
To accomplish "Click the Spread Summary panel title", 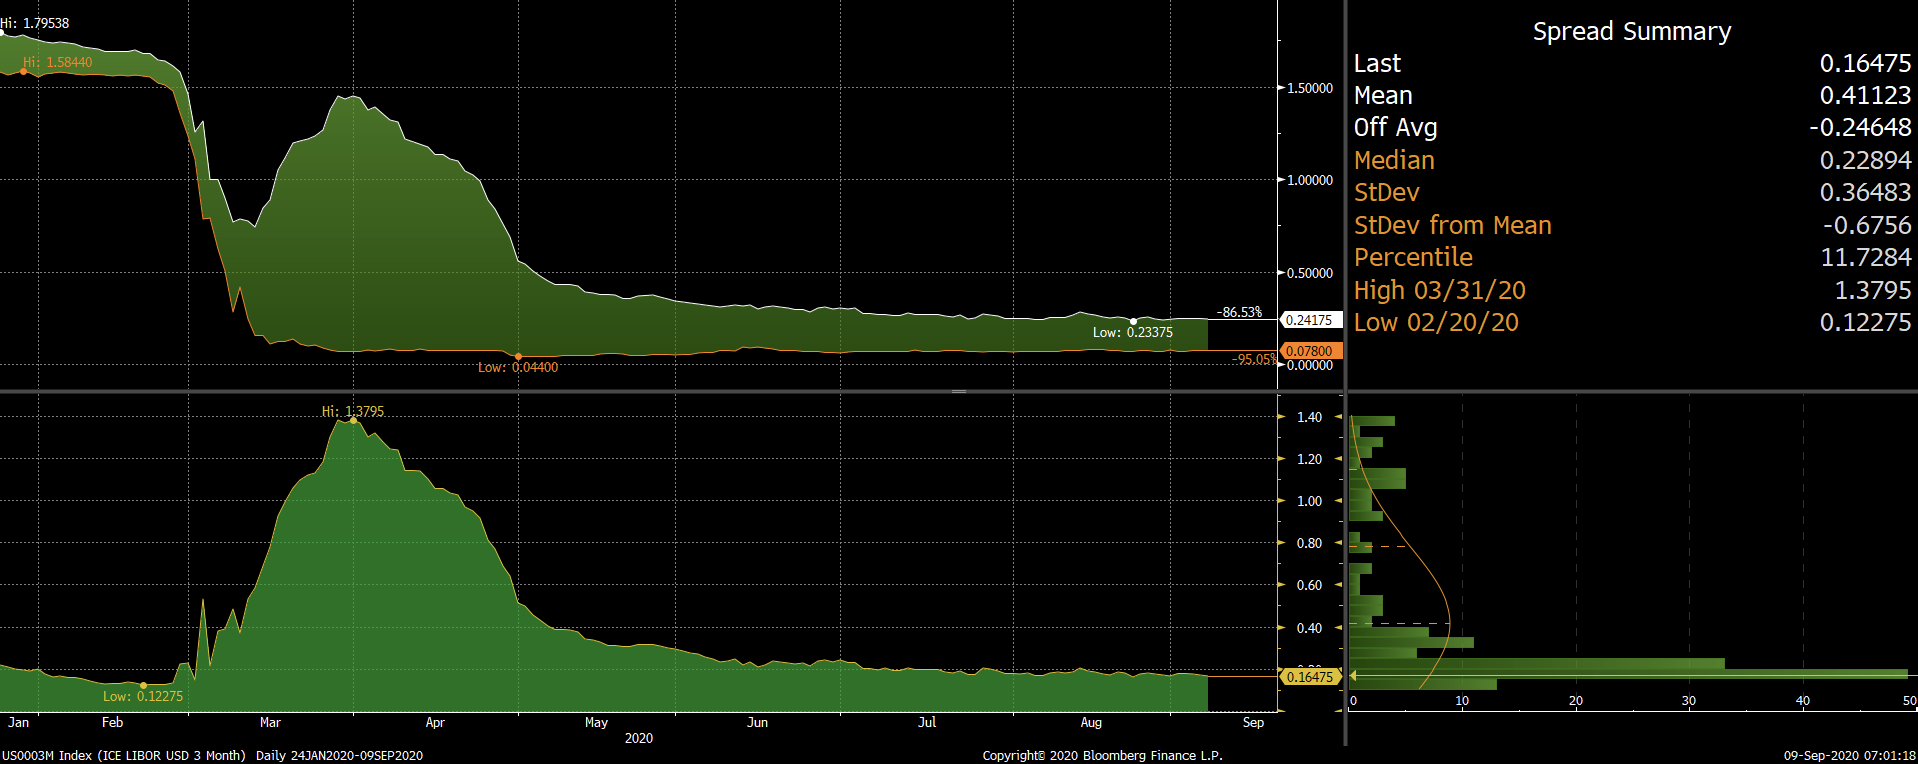I will pos(1631,31).
